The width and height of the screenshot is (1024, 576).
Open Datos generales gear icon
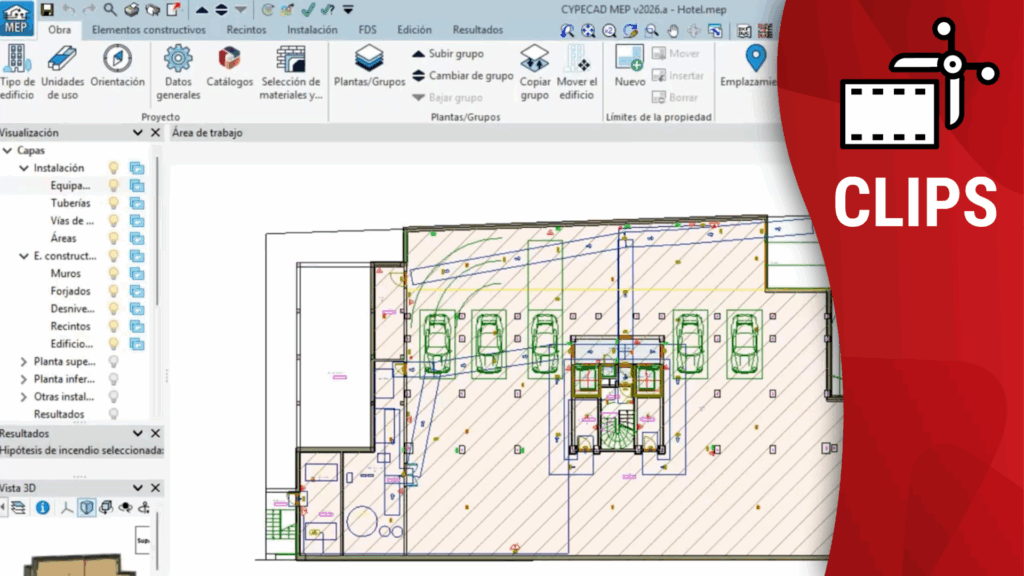pyautogui.click(x=178, y=60)
